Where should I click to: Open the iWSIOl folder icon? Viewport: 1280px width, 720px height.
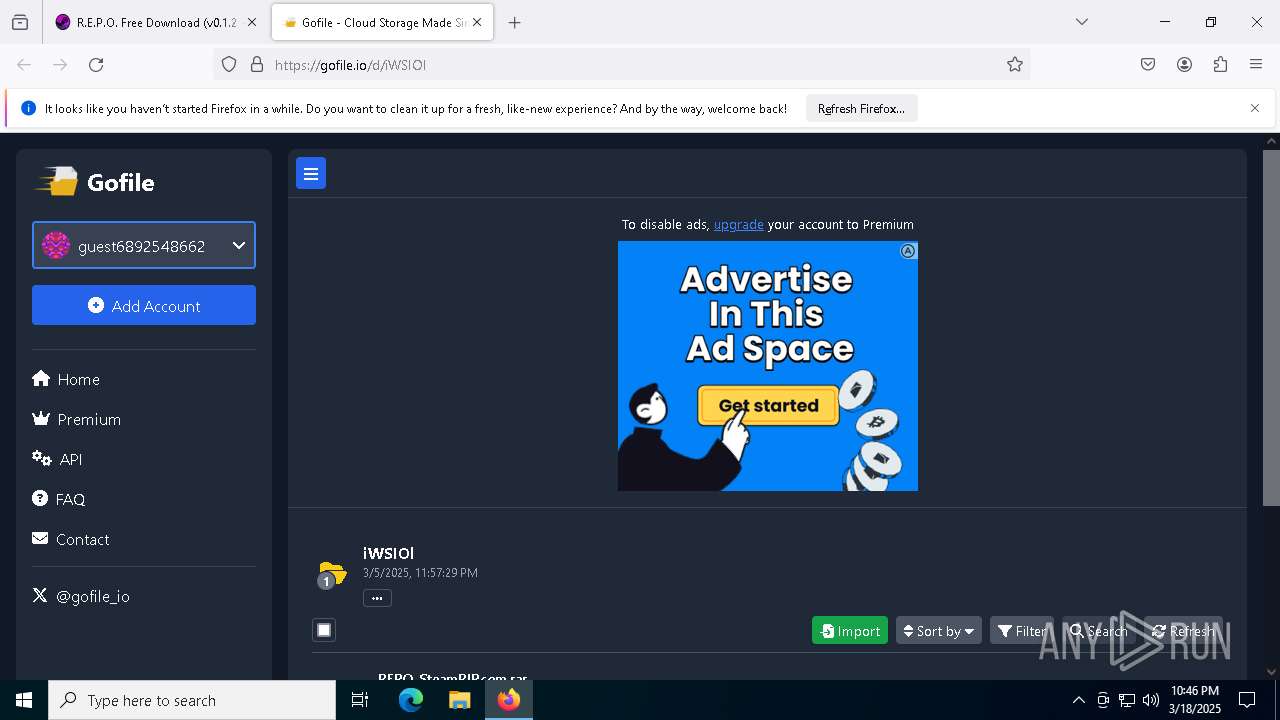[x=332, y=574]
